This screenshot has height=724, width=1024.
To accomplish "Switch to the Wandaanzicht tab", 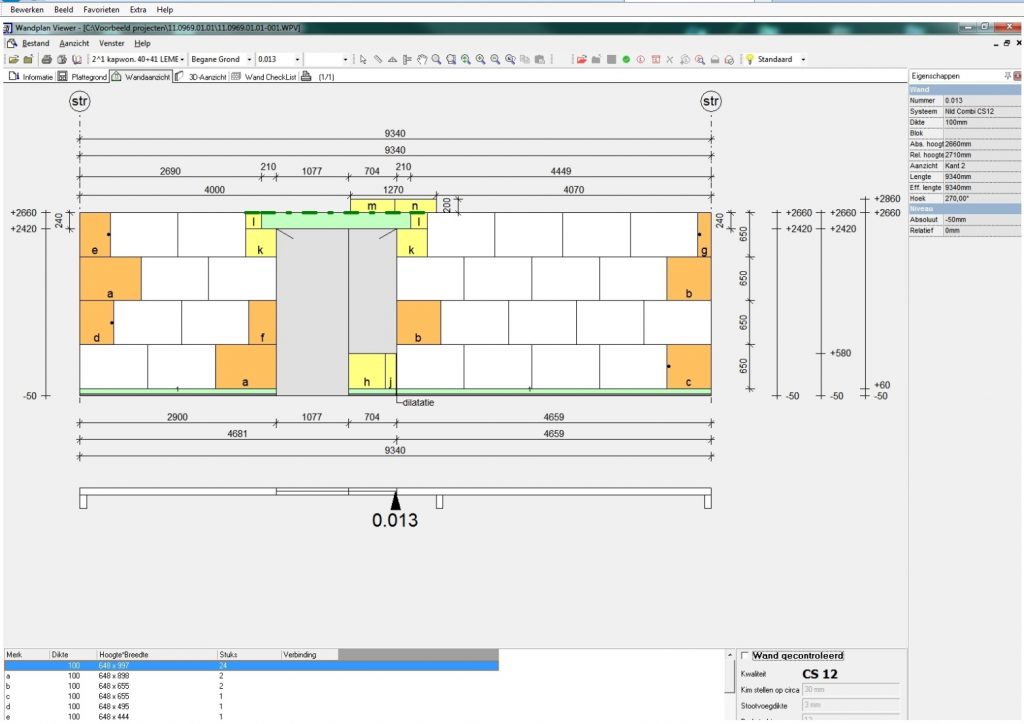I will click(141, 76).
